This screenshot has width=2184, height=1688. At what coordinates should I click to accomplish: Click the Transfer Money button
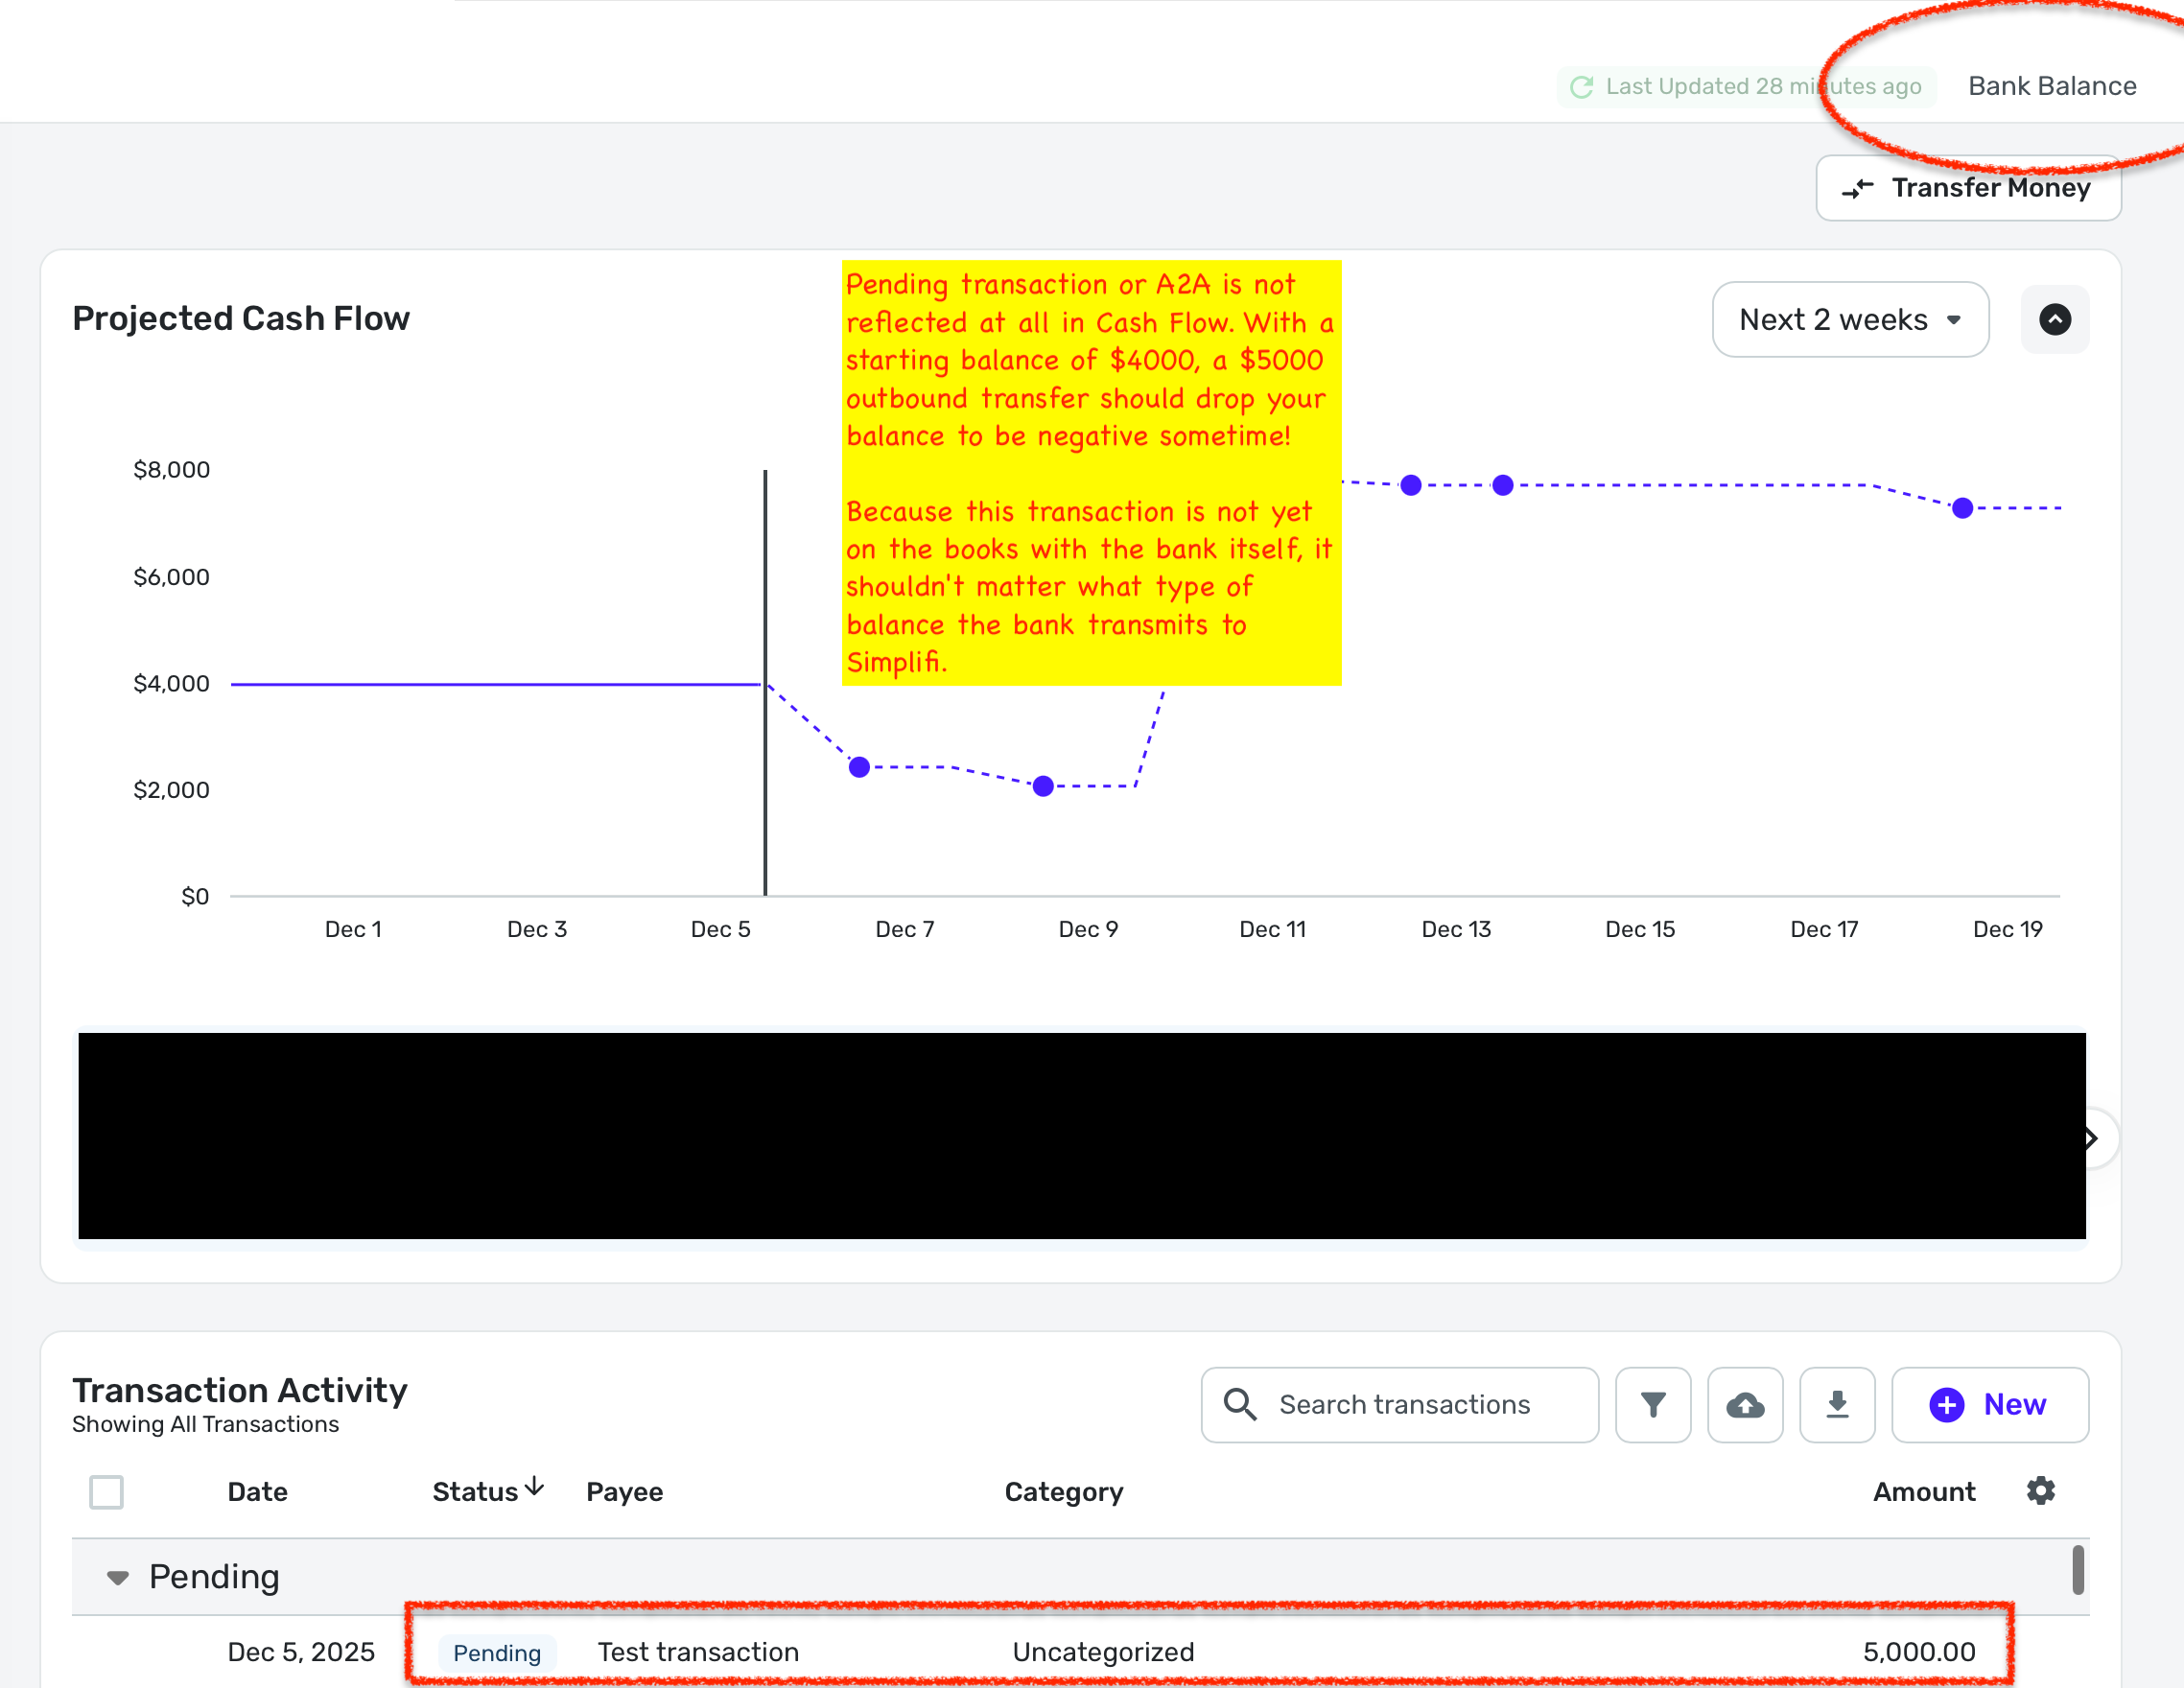pyautogui.click(x=1967, y=188)
